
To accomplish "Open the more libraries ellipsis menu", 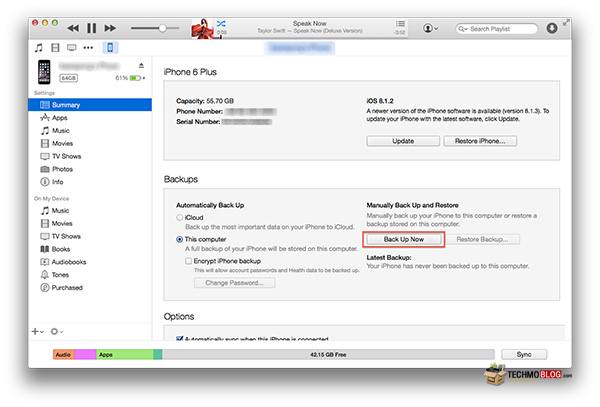I will [x=88, y=48].
